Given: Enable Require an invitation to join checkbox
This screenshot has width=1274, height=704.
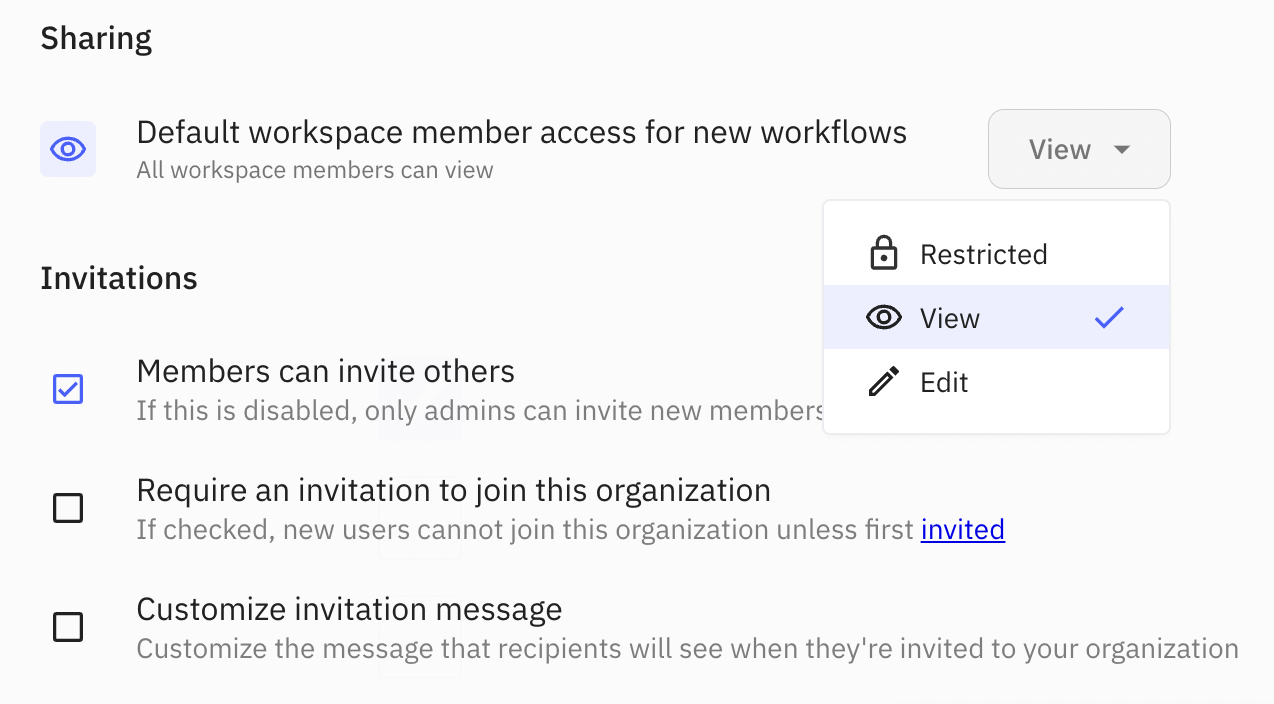Looking at the screenshot, I should tap(68, 509).
